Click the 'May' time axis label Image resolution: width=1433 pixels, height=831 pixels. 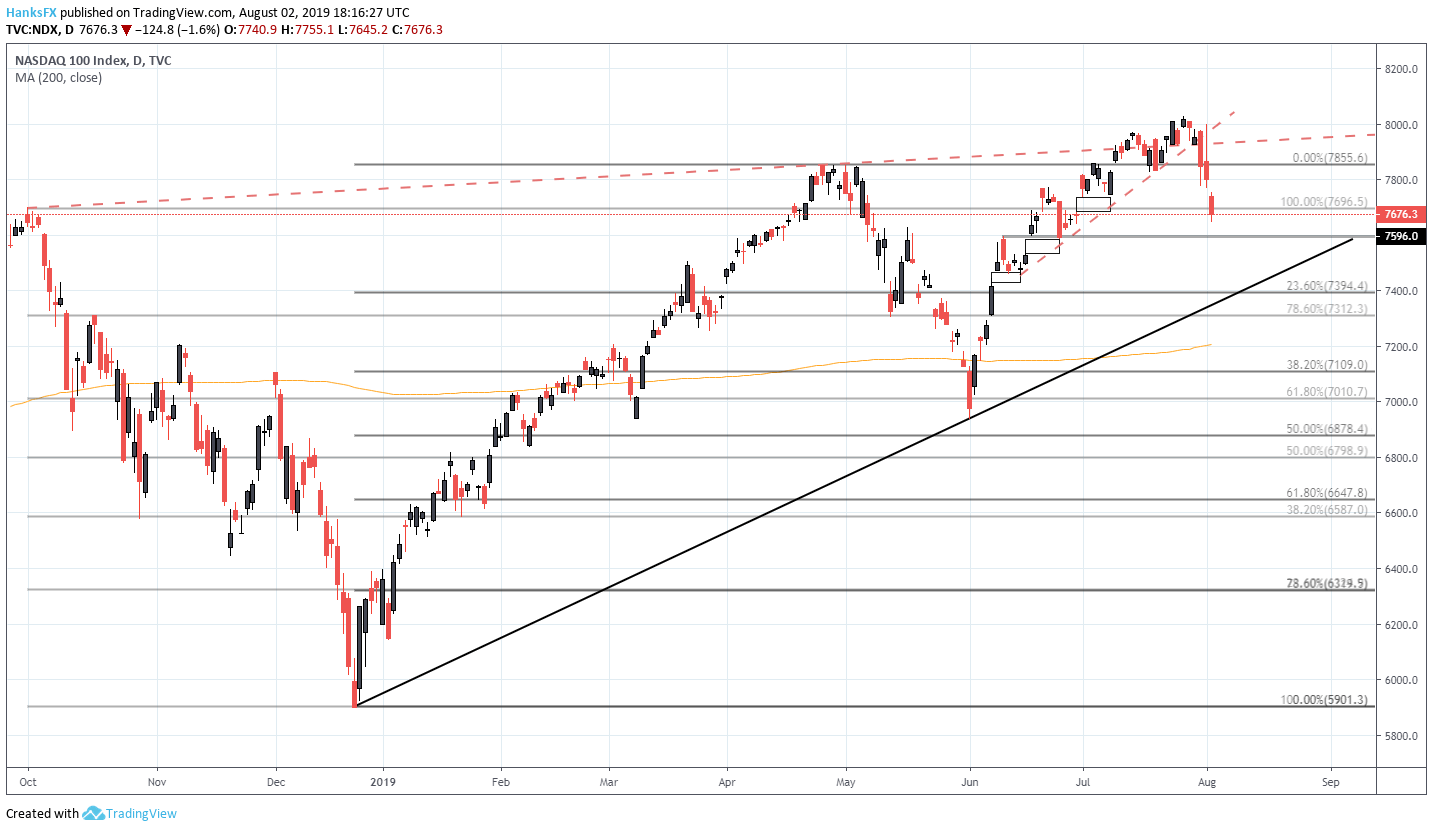coord(847,782)
